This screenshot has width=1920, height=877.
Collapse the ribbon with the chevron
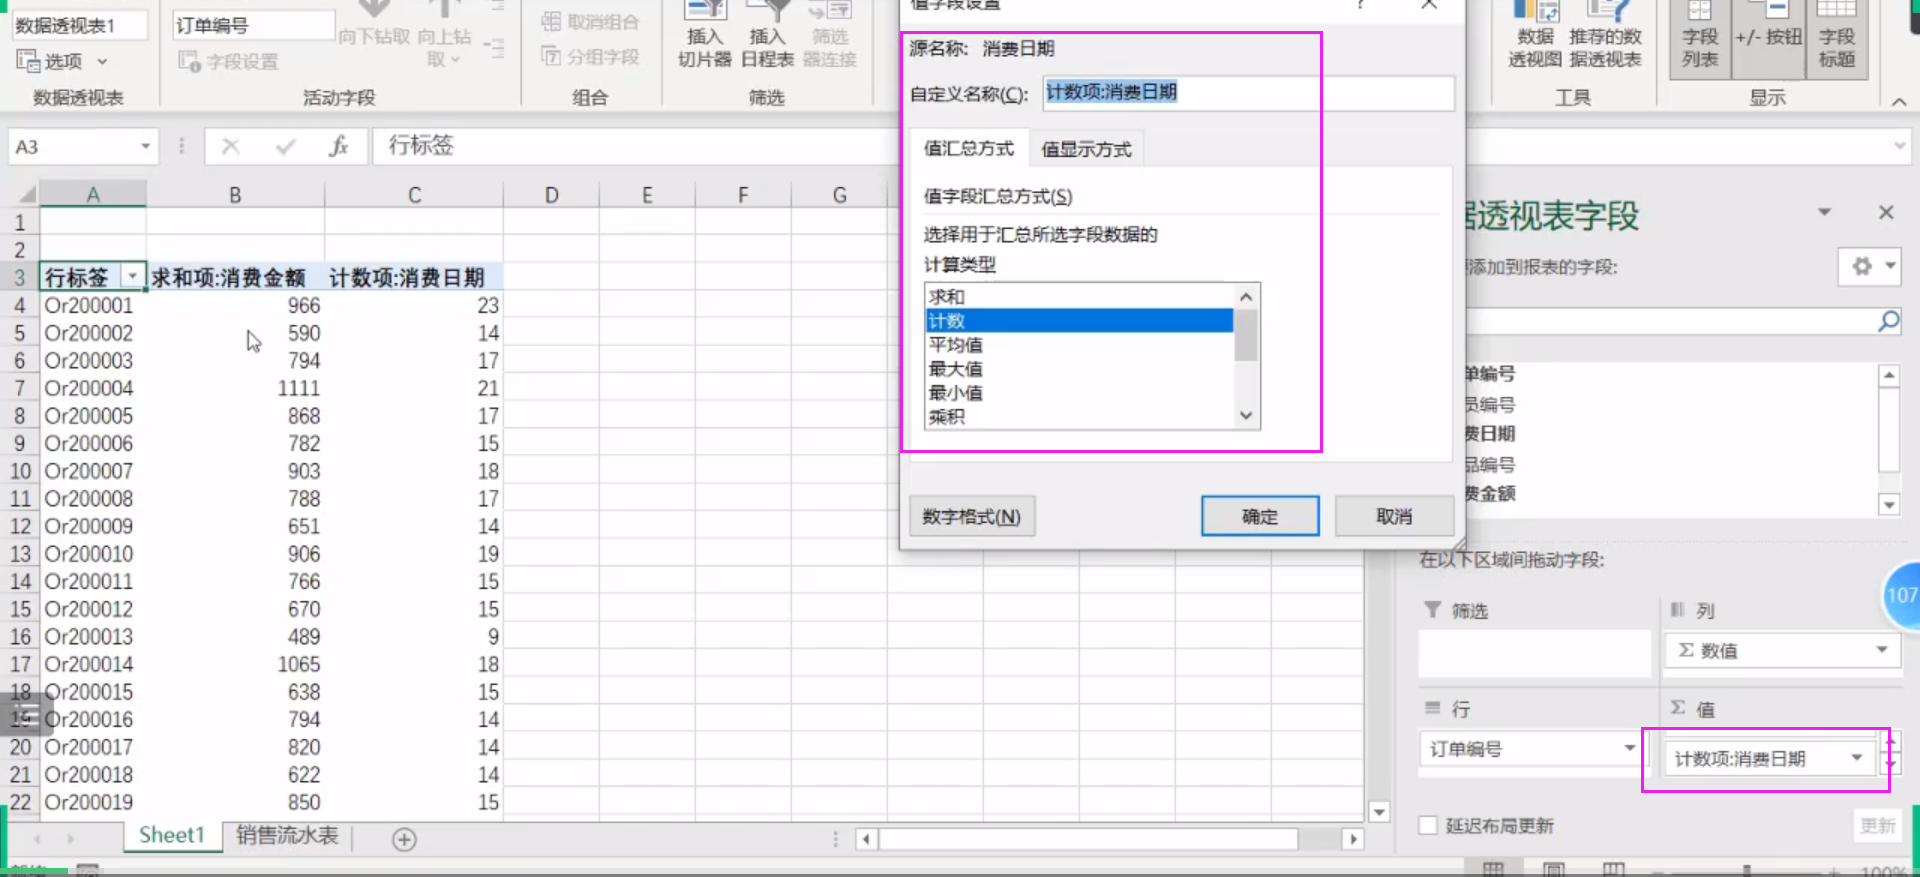pos(1899,101)
